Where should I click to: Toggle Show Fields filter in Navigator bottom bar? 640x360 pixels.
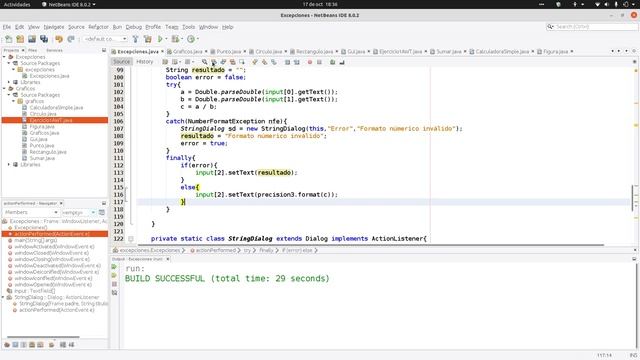pyautogui.click(x=15, y=345)
